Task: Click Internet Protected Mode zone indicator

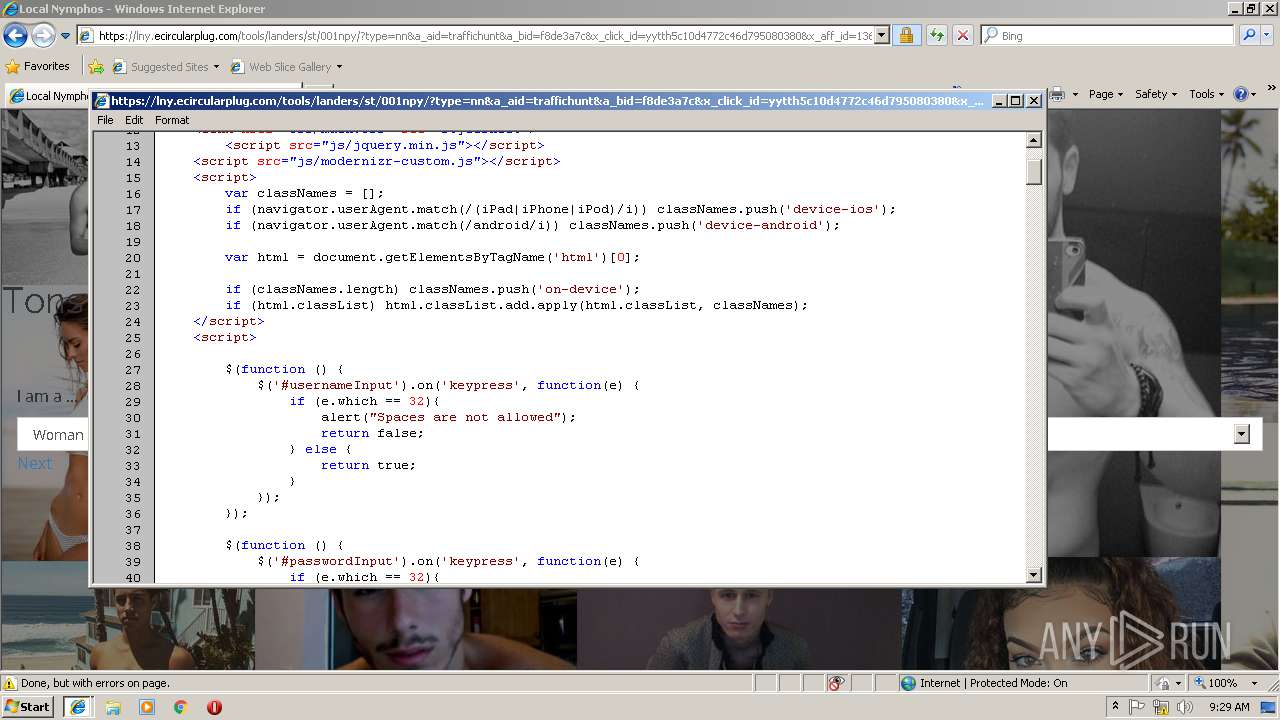Action: tap(985, 683)
